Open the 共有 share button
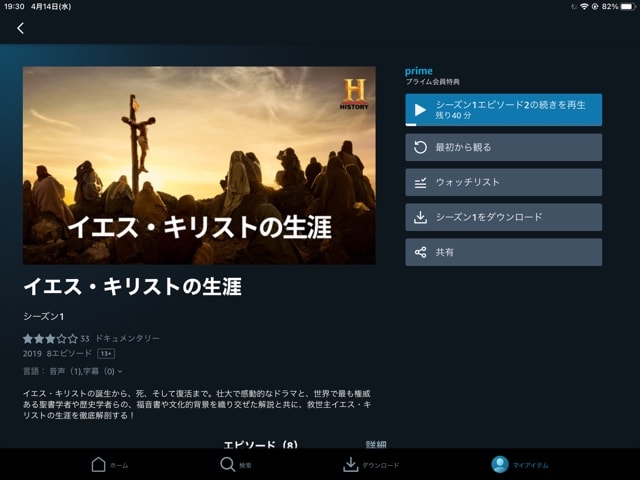Image resolution: width=640 pixels, height=480 pixels. 503,252
